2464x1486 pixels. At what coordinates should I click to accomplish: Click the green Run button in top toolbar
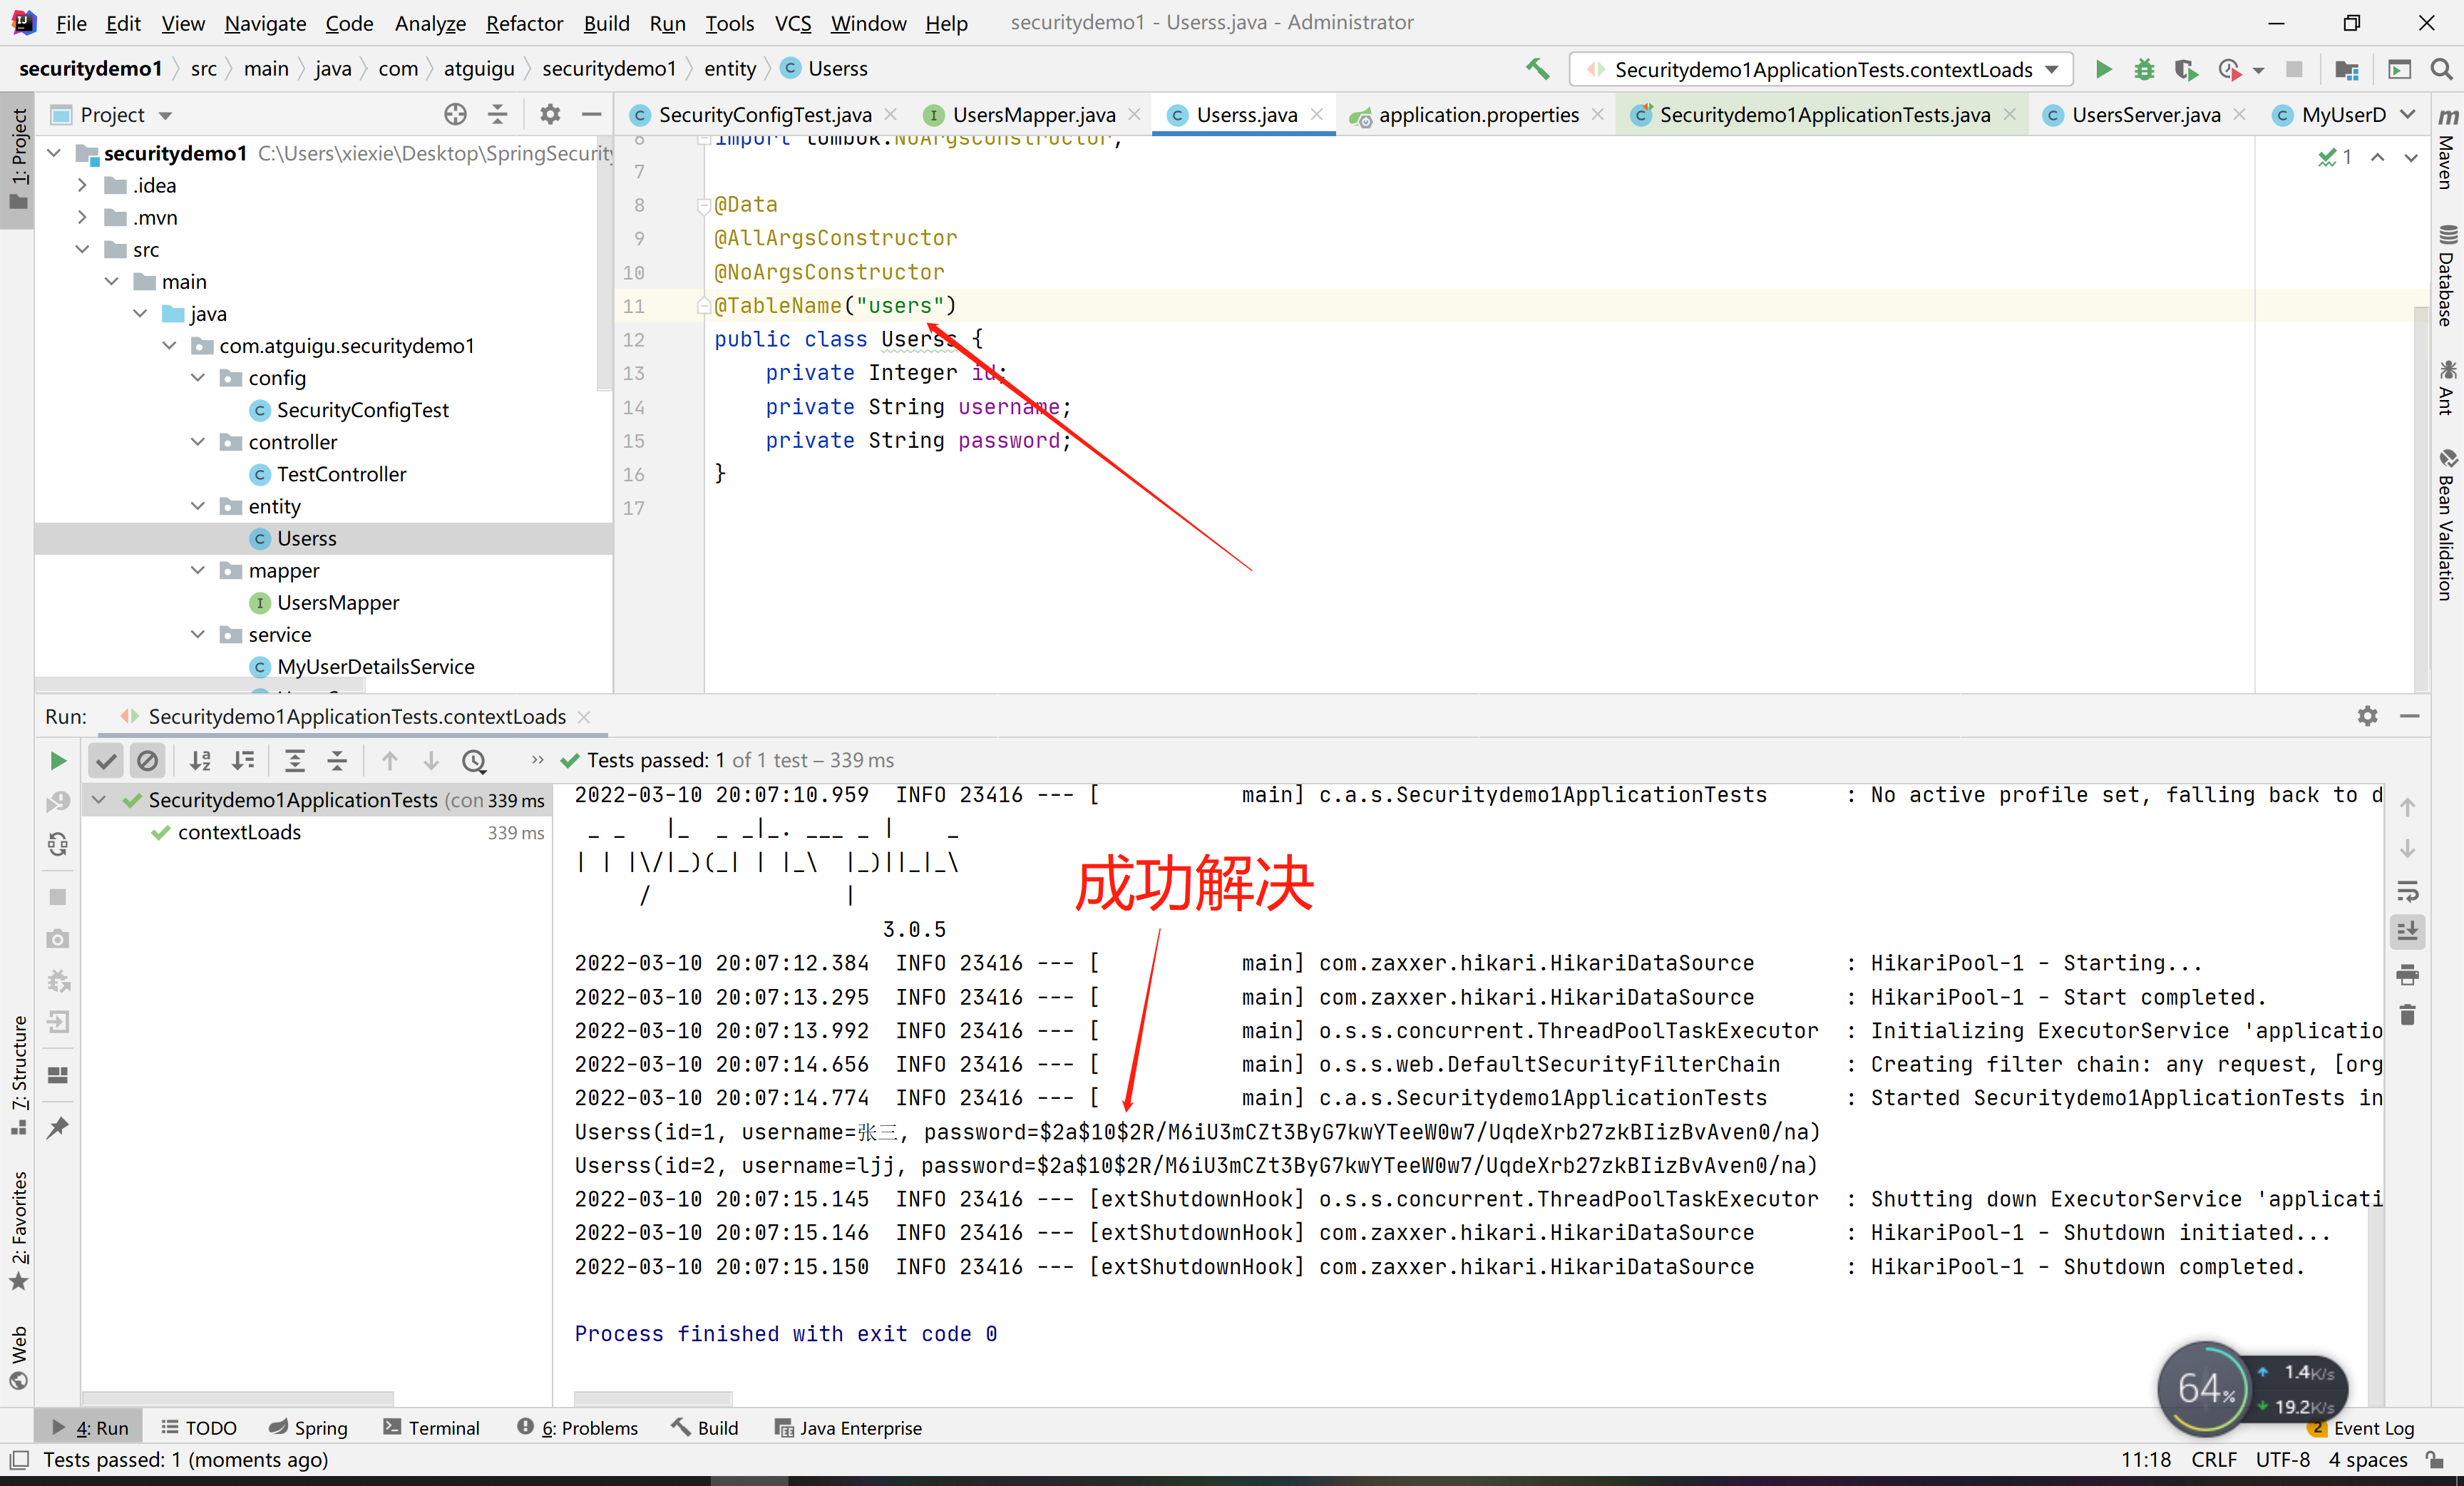coord(2103,69)
